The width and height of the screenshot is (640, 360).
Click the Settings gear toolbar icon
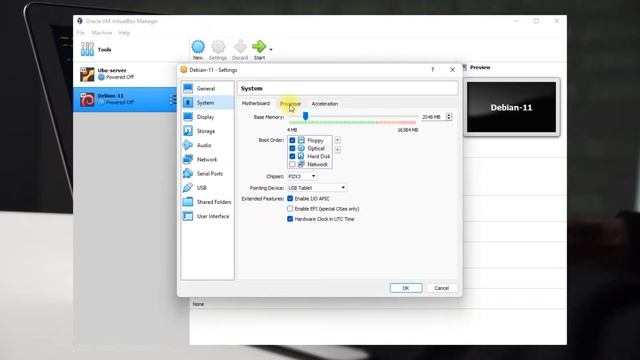coord(218,47)
